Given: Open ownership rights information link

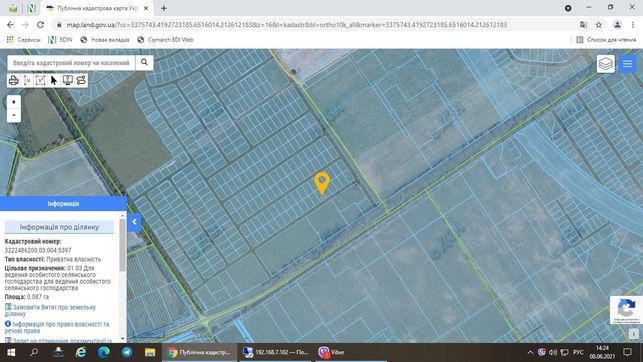Looking at the screenshot, I should (57, 327).
